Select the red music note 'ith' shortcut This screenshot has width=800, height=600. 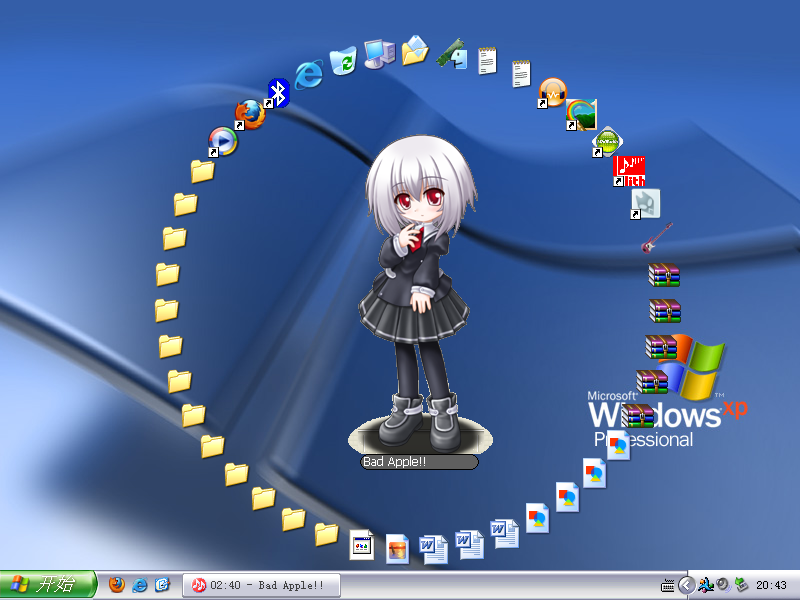pos(629,171)
